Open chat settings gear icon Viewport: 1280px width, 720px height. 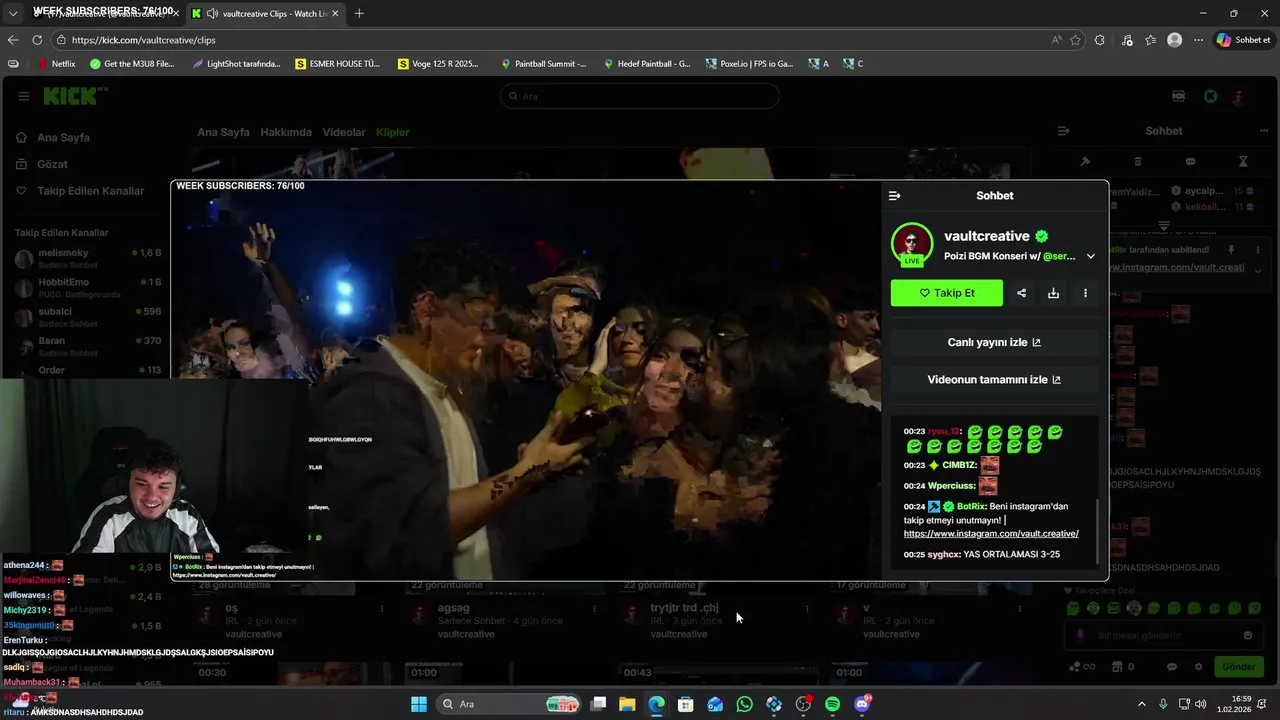(1199, 667)
